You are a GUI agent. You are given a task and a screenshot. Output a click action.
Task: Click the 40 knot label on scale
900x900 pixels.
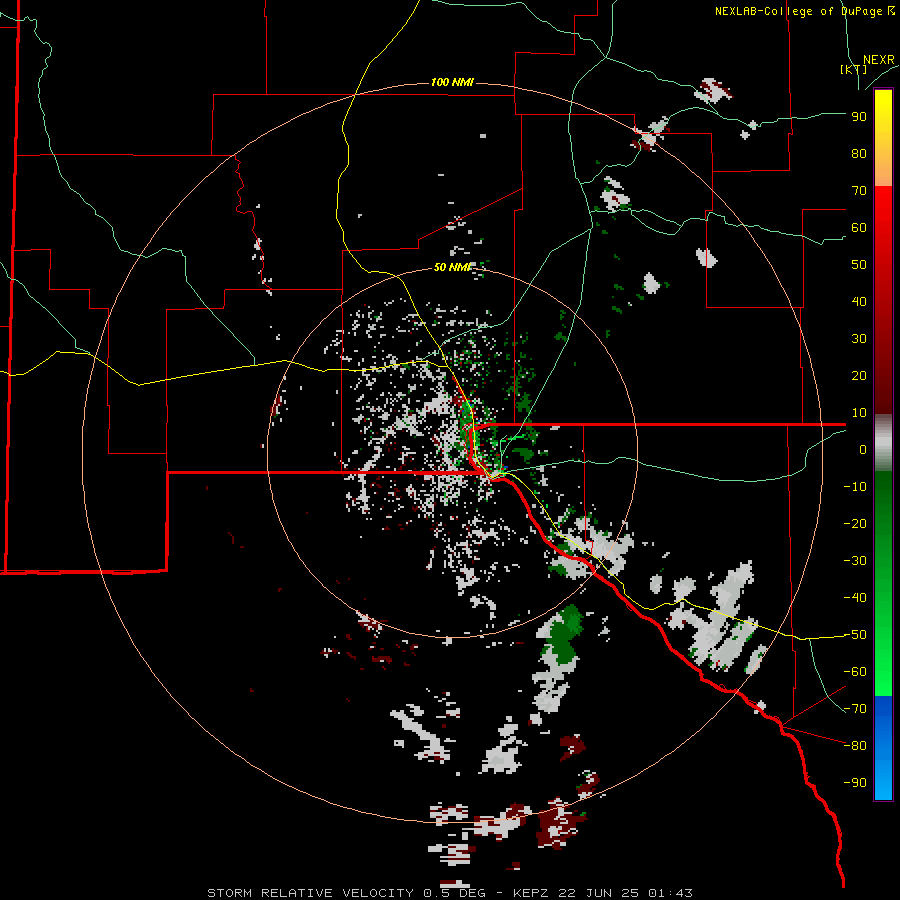click(x=859, y=302)
